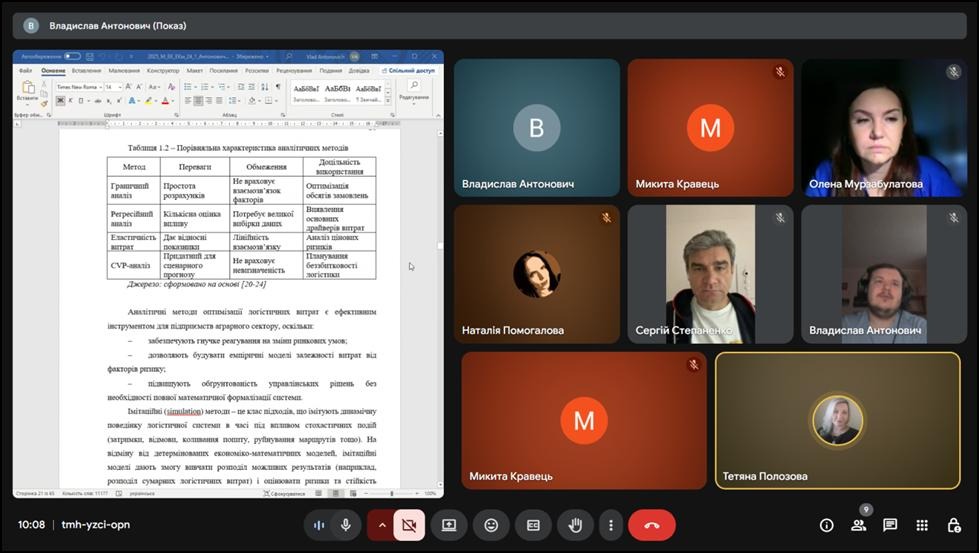The image size is (979, 553).
Task: Expand video settings chevron beside camera
Action: pyautogui.click(x=381, y=525)
